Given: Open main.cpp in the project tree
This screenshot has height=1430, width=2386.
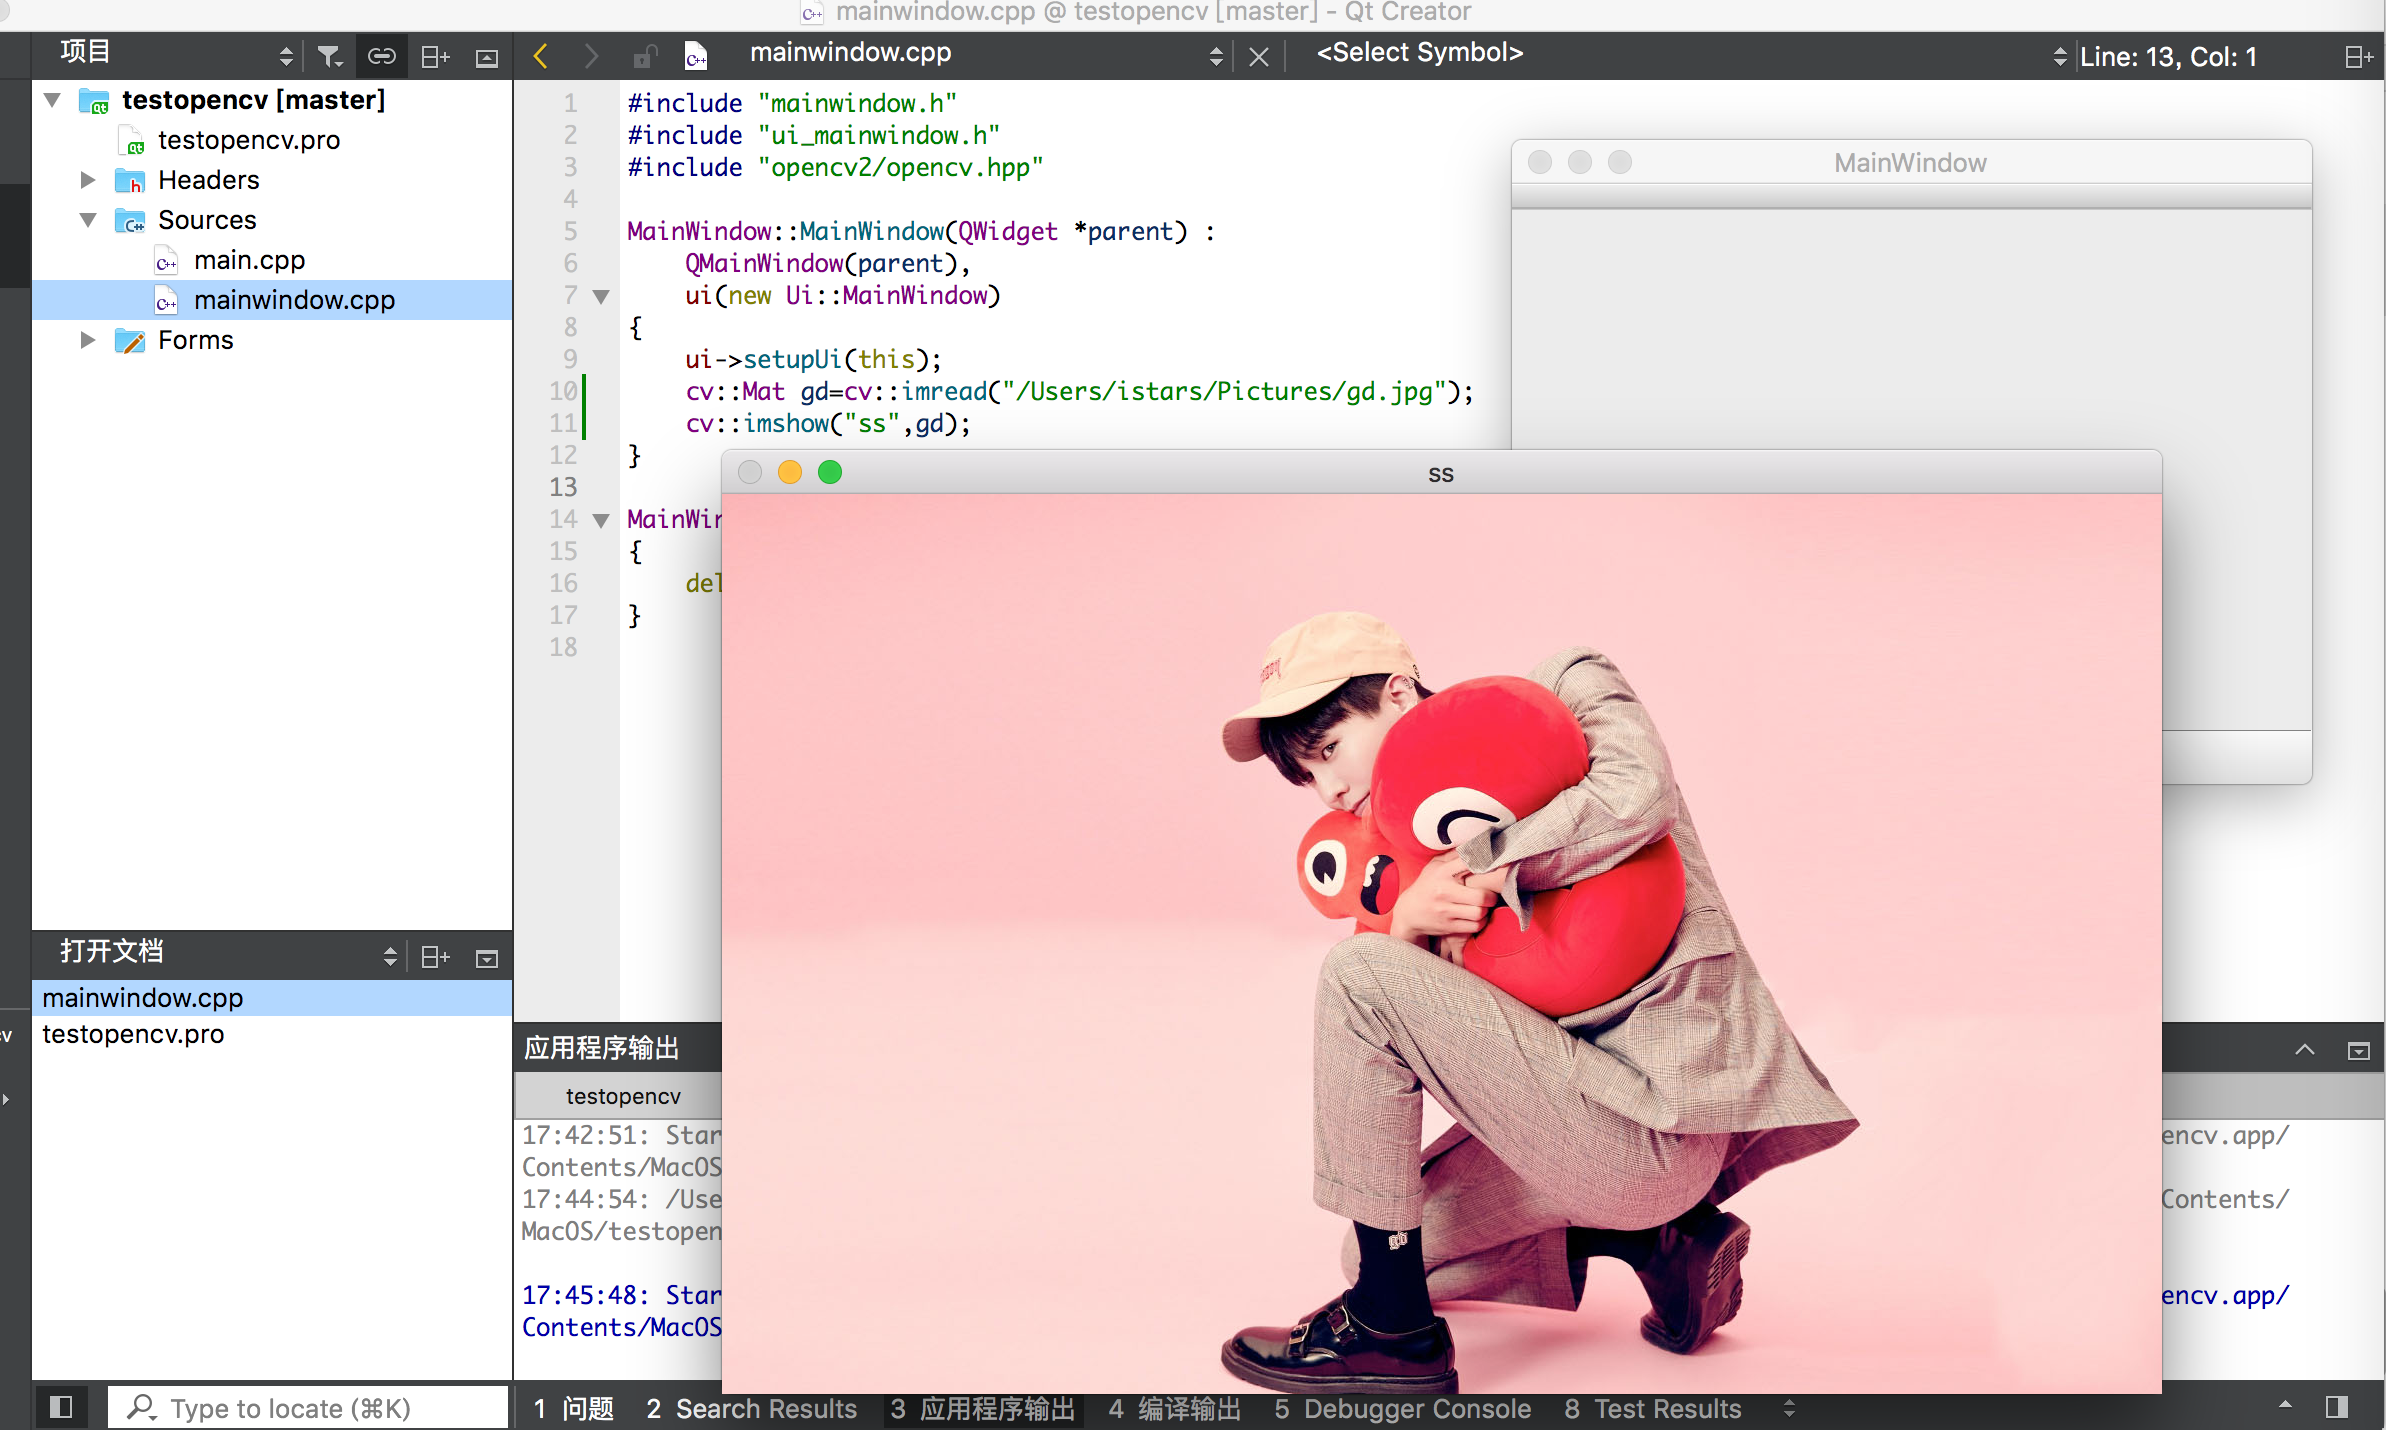Looking at the screenshot, I should [249, 260].
